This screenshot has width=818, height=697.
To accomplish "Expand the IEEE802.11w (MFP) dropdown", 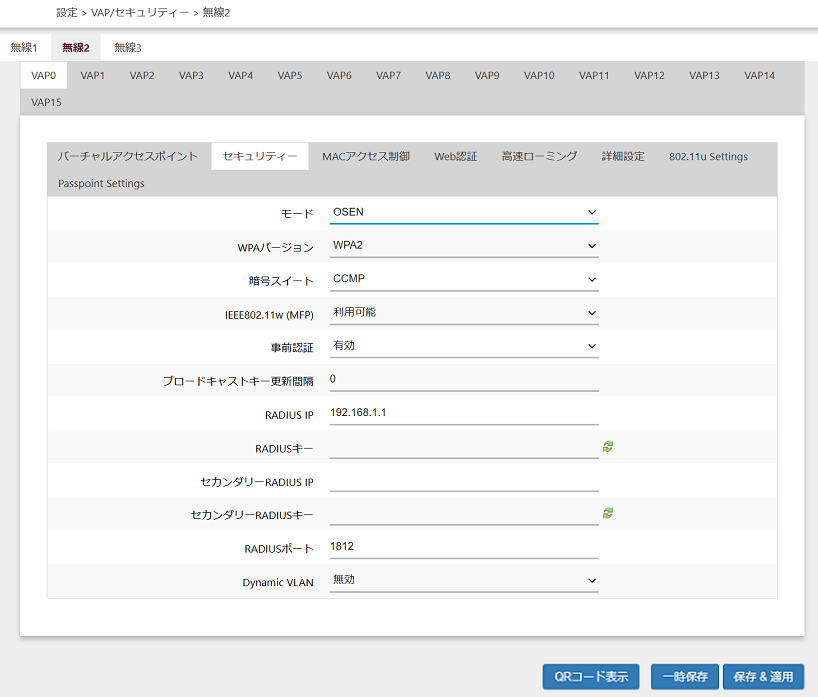I will (463, 313).
